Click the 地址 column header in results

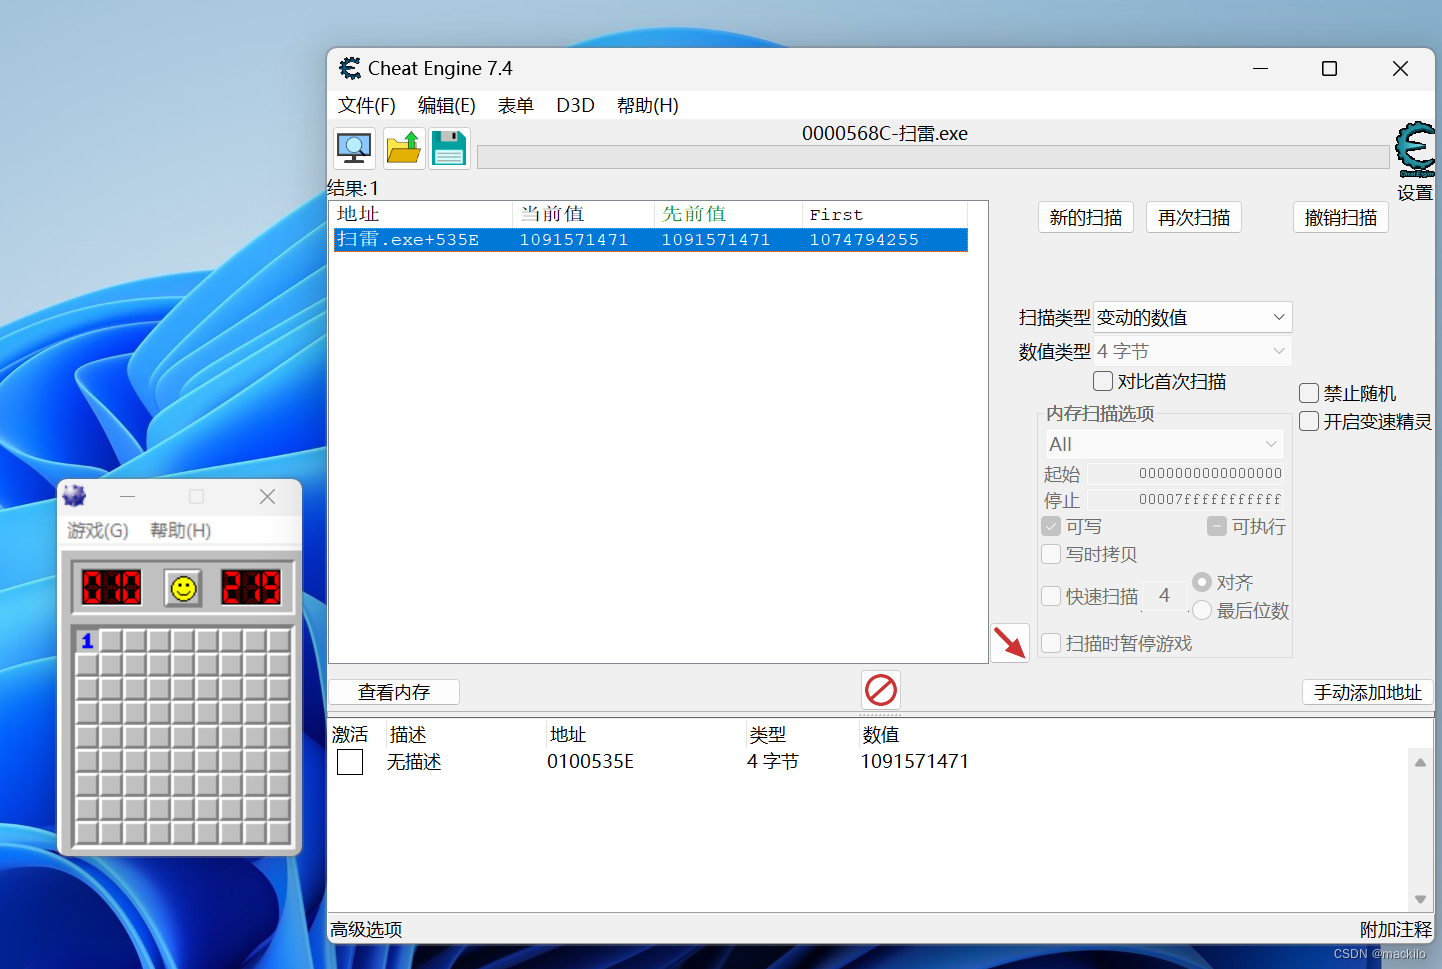(422, 214)
